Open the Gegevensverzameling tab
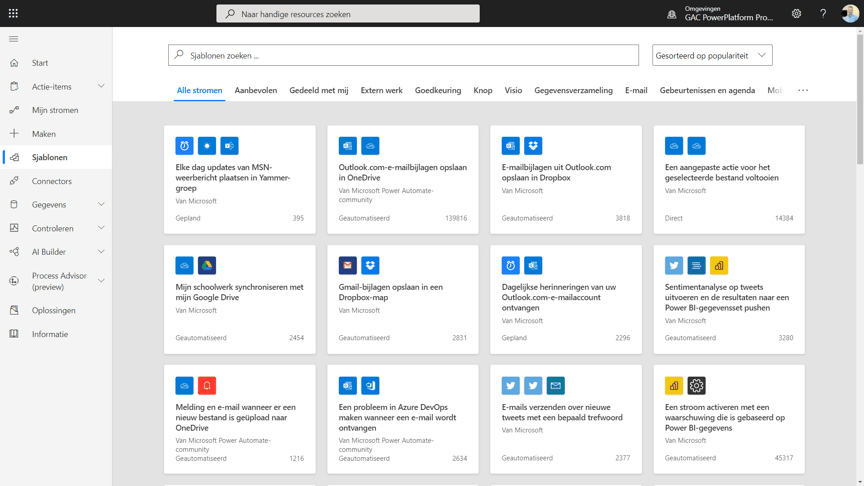Screen dimensions: 864x486 click(x=573, y=90)
